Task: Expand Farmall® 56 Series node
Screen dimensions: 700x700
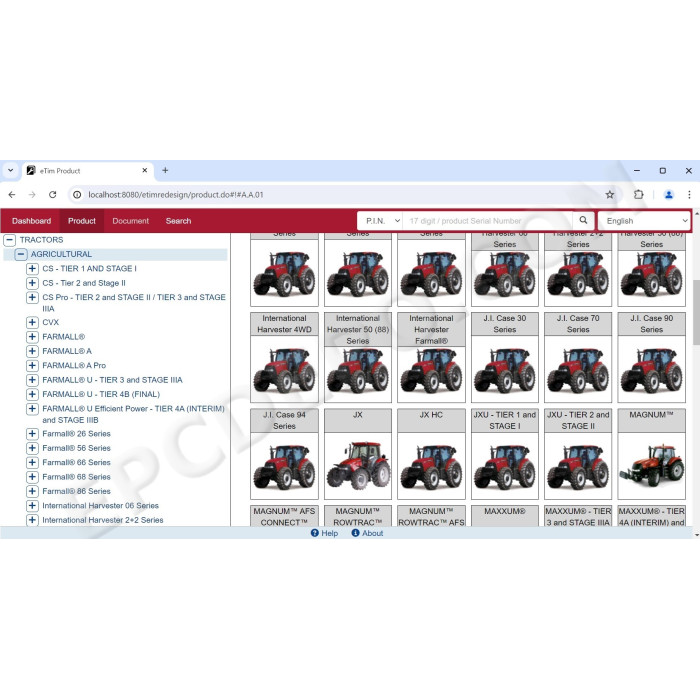Action: 32,448
